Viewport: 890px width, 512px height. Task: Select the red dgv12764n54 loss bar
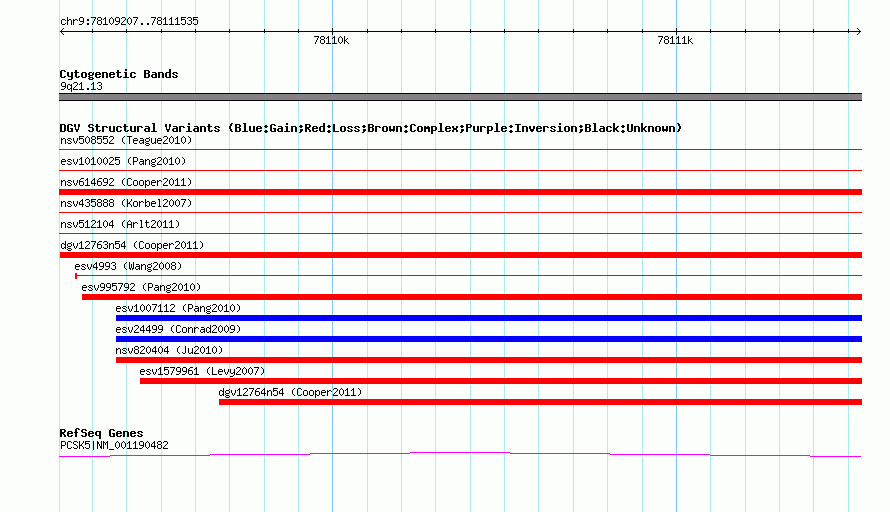coord(540,402)
